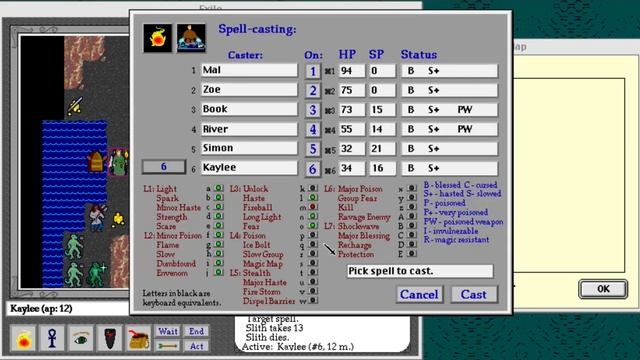Click the Wait button

coord(168,331)
